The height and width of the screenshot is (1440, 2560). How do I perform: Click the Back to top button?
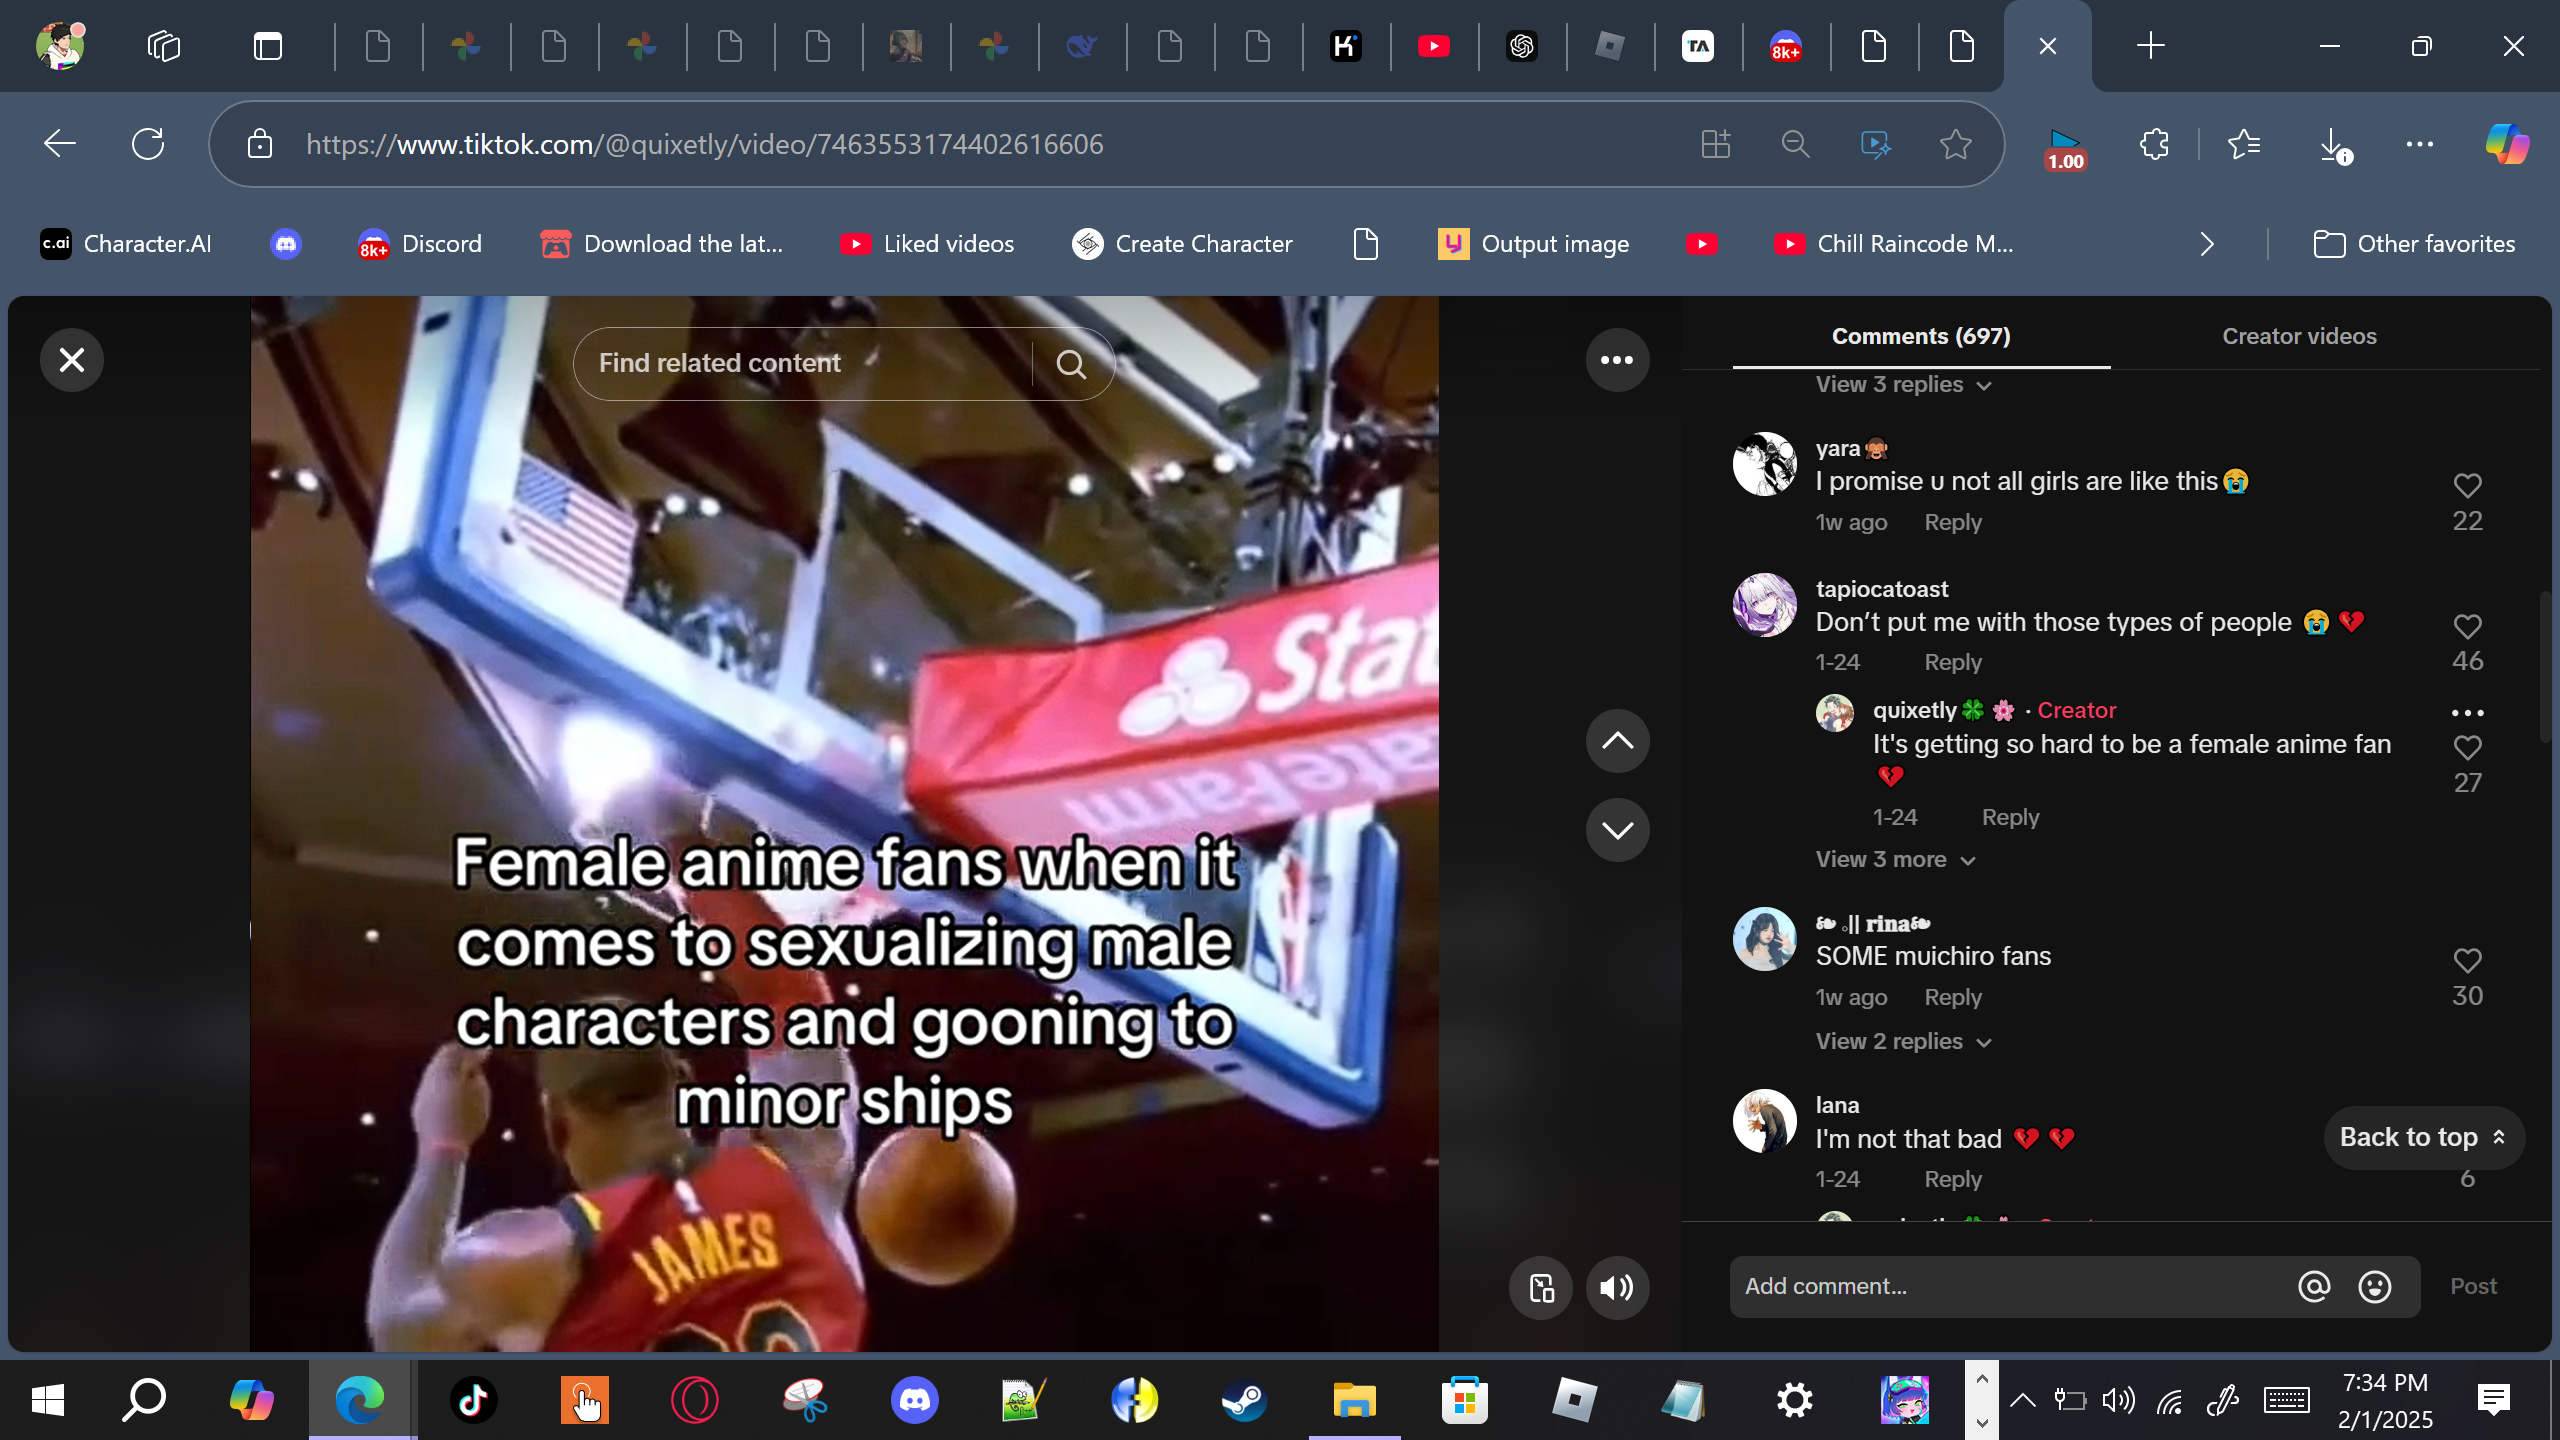click(x=2422, y=1137)
